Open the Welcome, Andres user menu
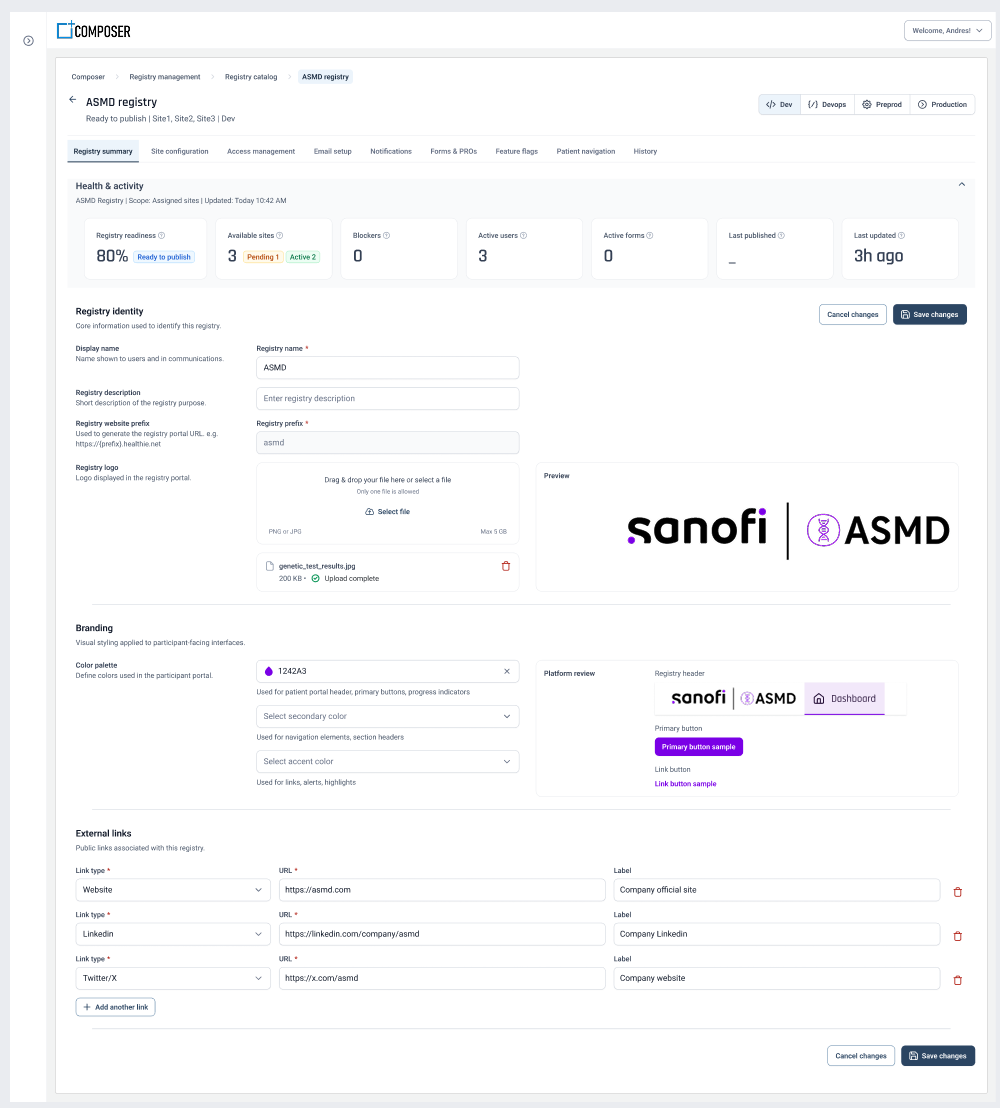The width and height of the screenshot is (1000, 1108). (948, 30)
